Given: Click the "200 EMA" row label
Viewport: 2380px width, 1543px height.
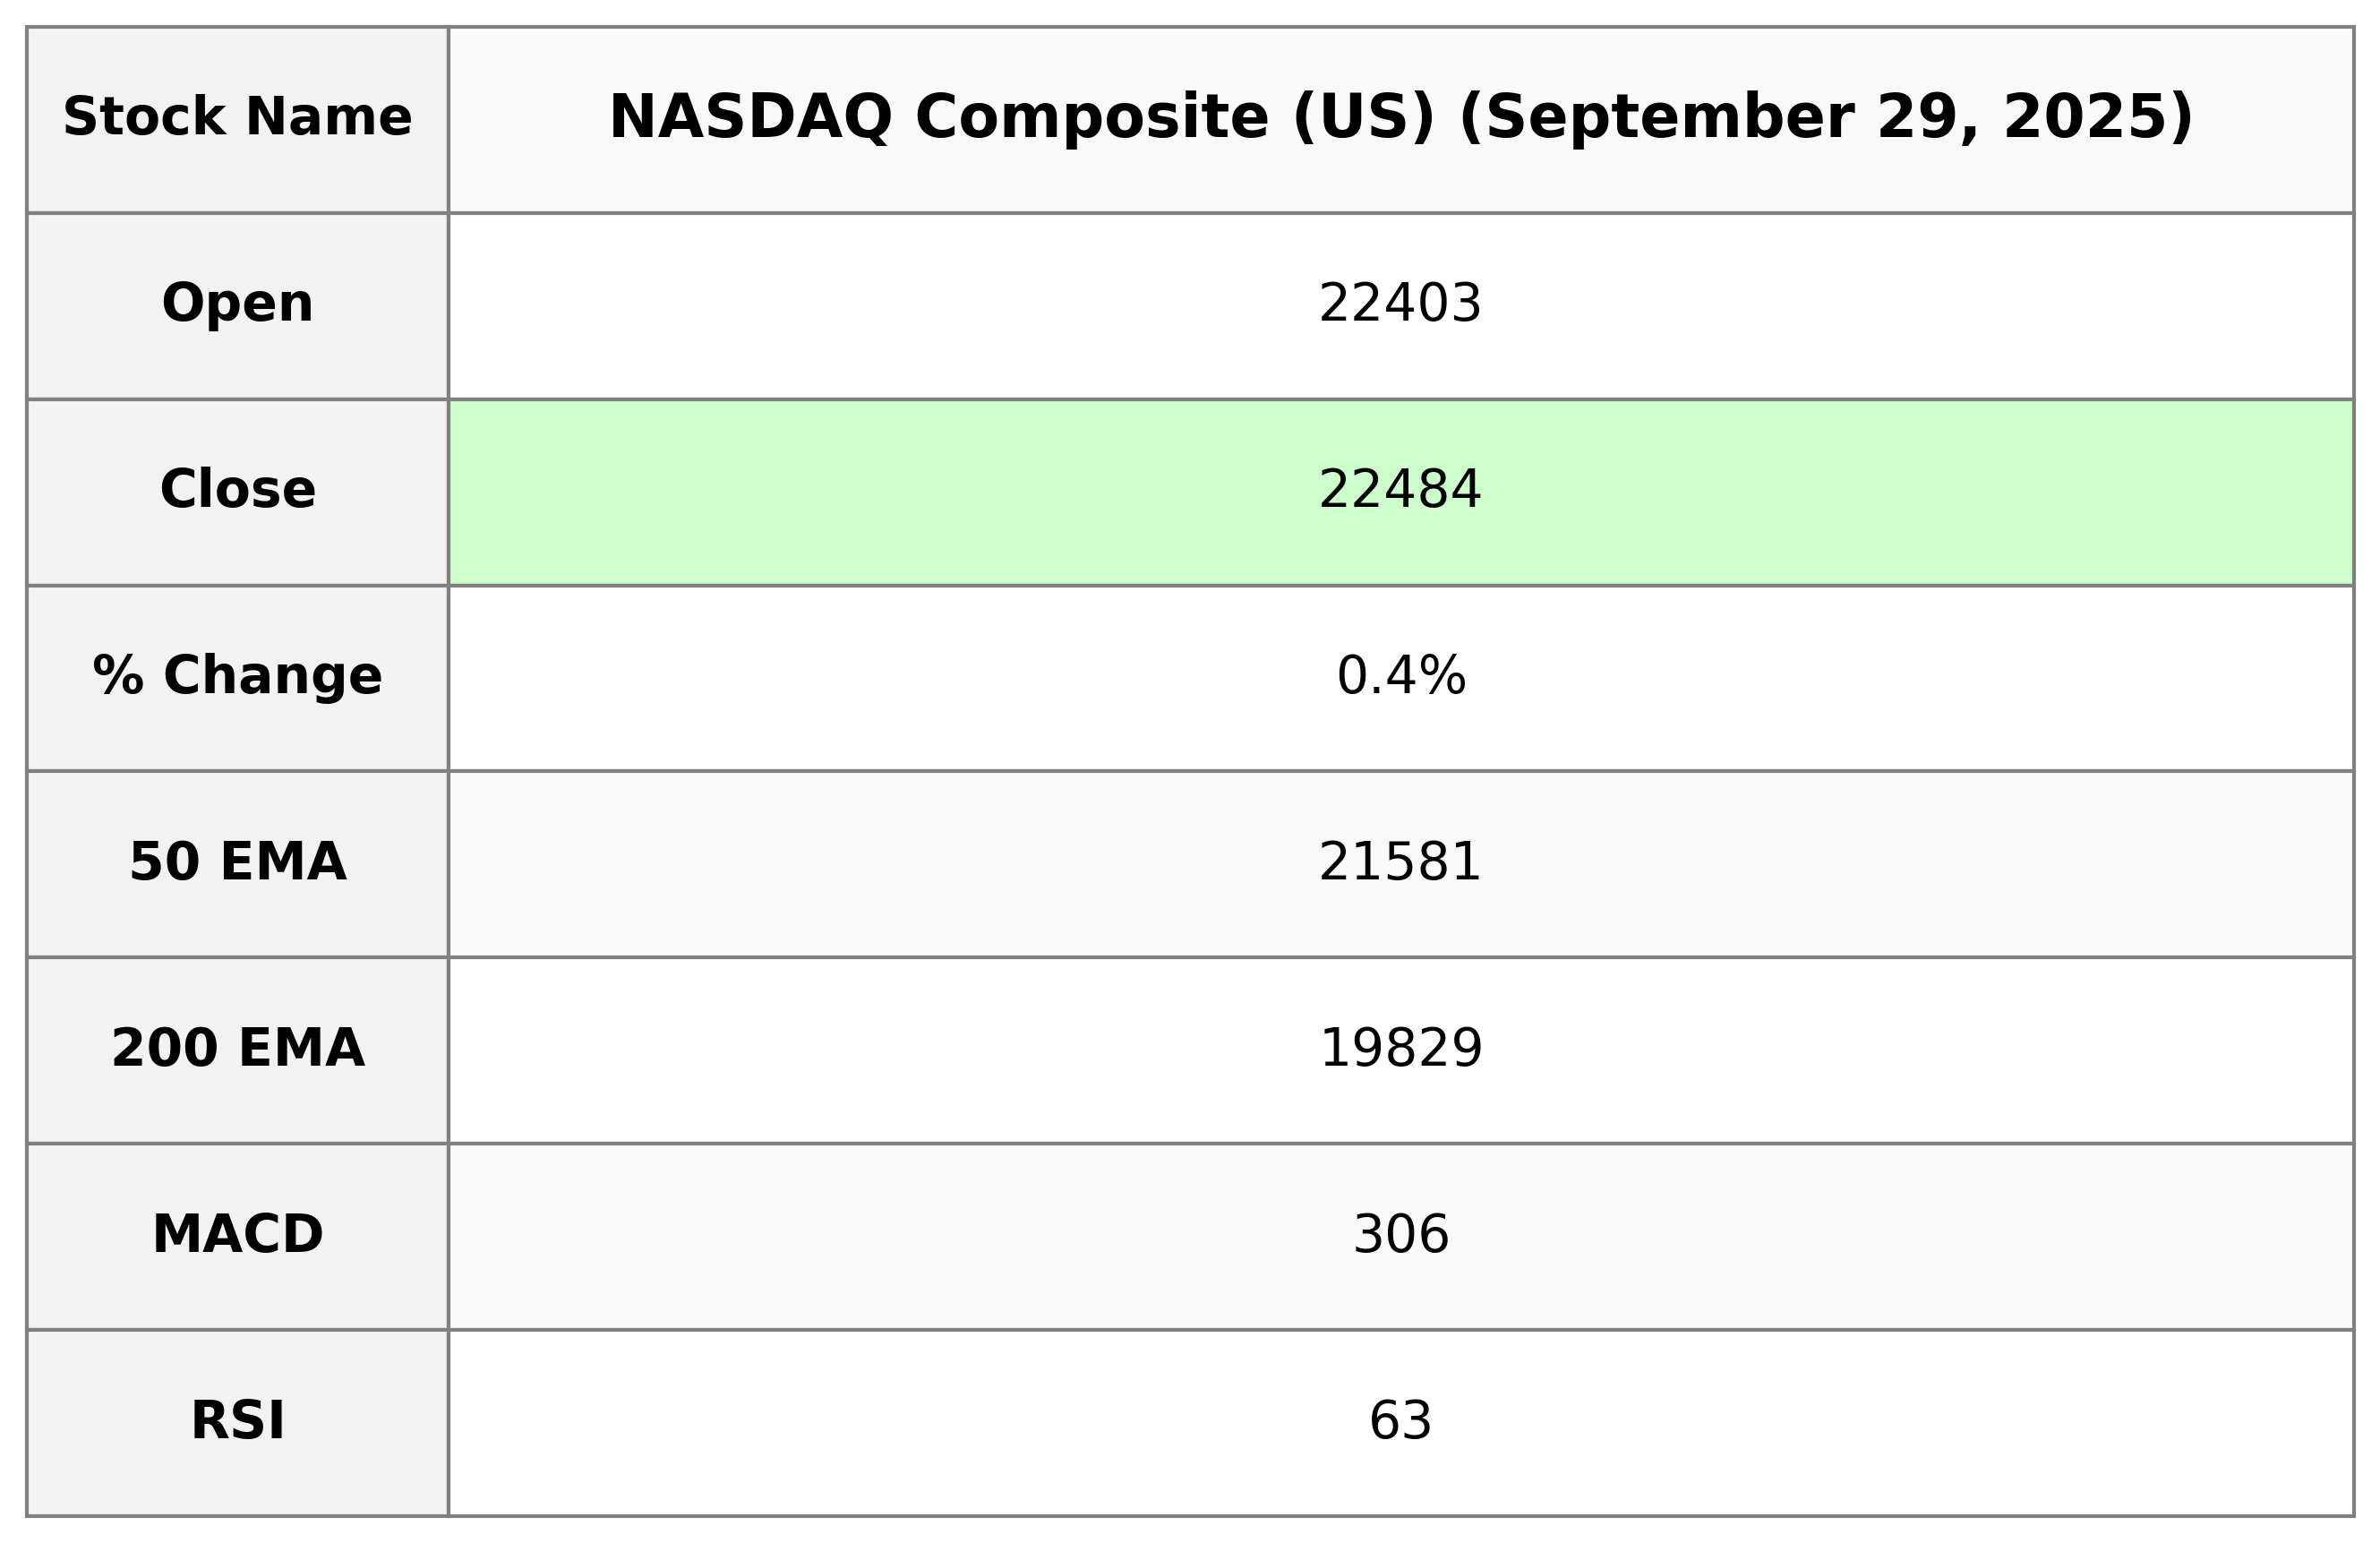Looking at the screenshot, I should 237,1049.
